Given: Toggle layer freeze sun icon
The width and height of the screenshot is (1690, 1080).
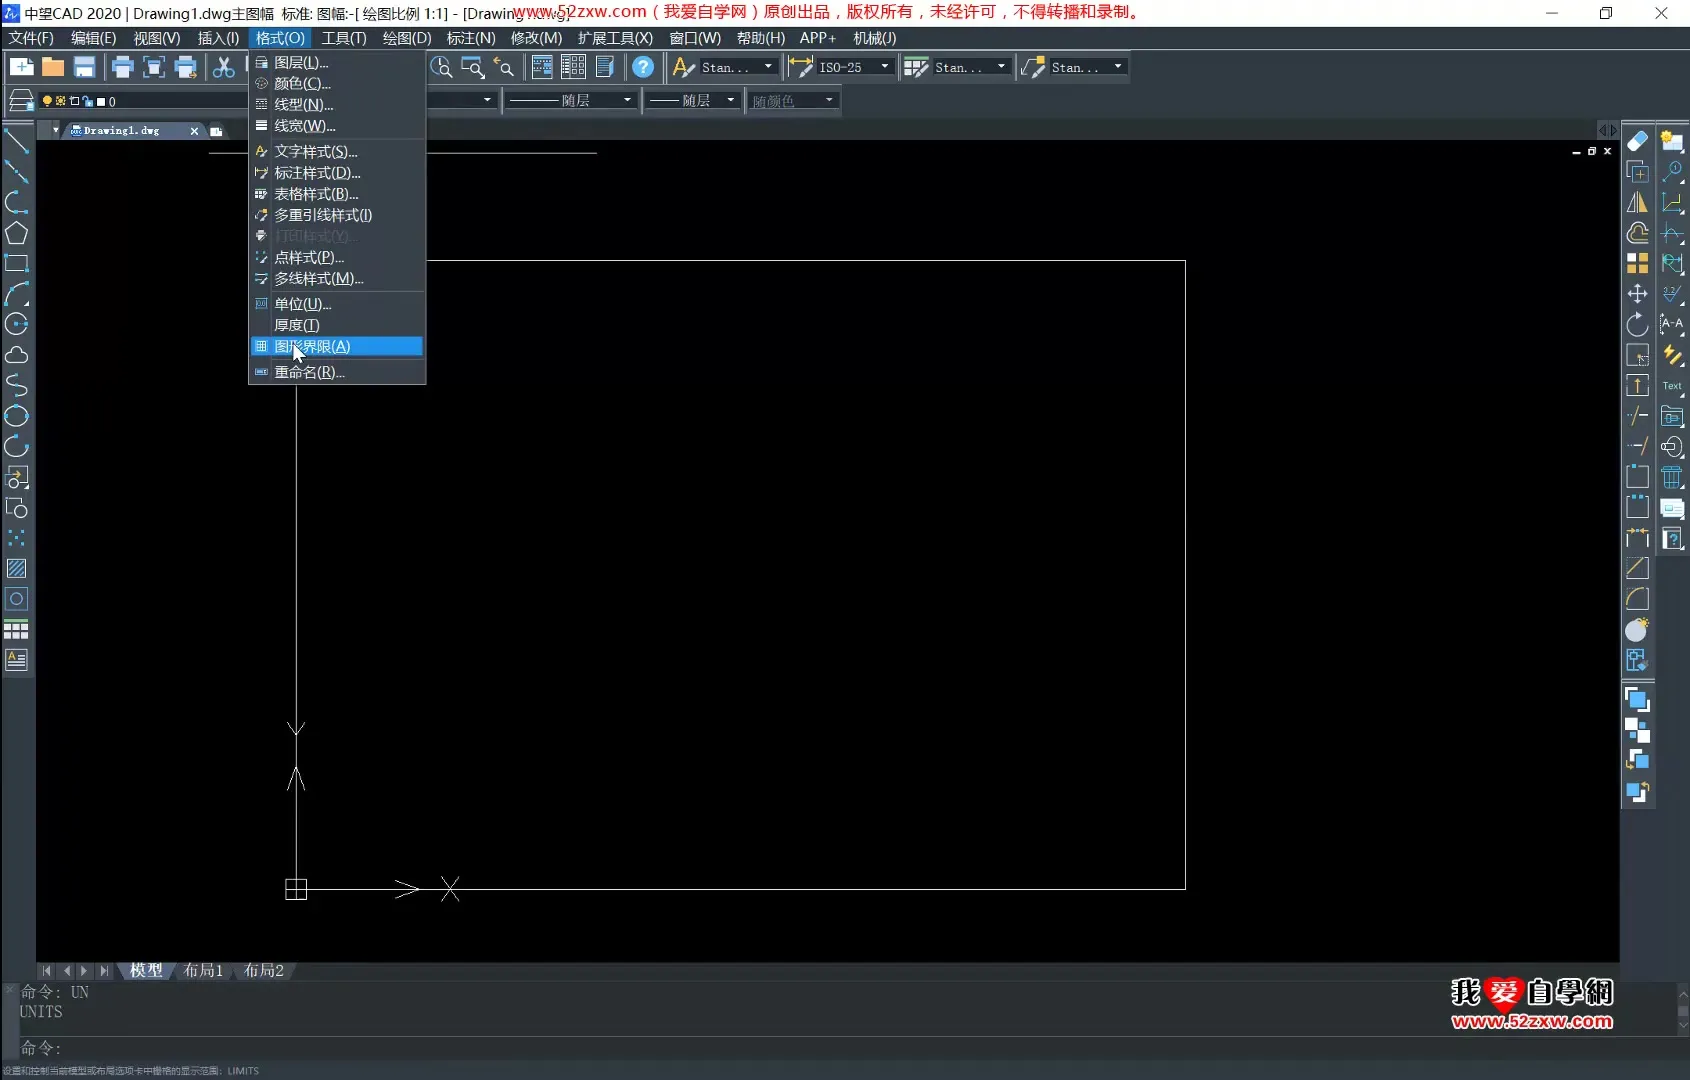Looking at the screenshot, I should pyautogui.click(x=60, y=101).
